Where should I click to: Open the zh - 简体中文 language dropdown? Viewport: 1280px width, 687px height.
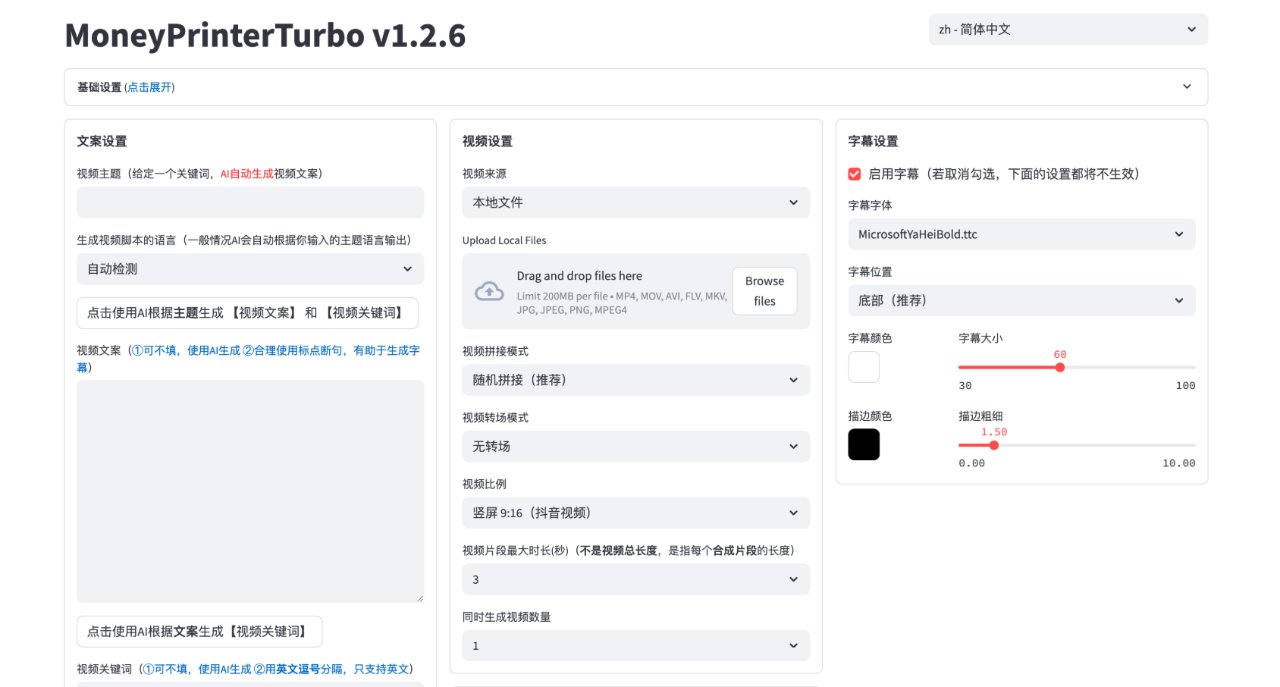[x=1068, y=30]
